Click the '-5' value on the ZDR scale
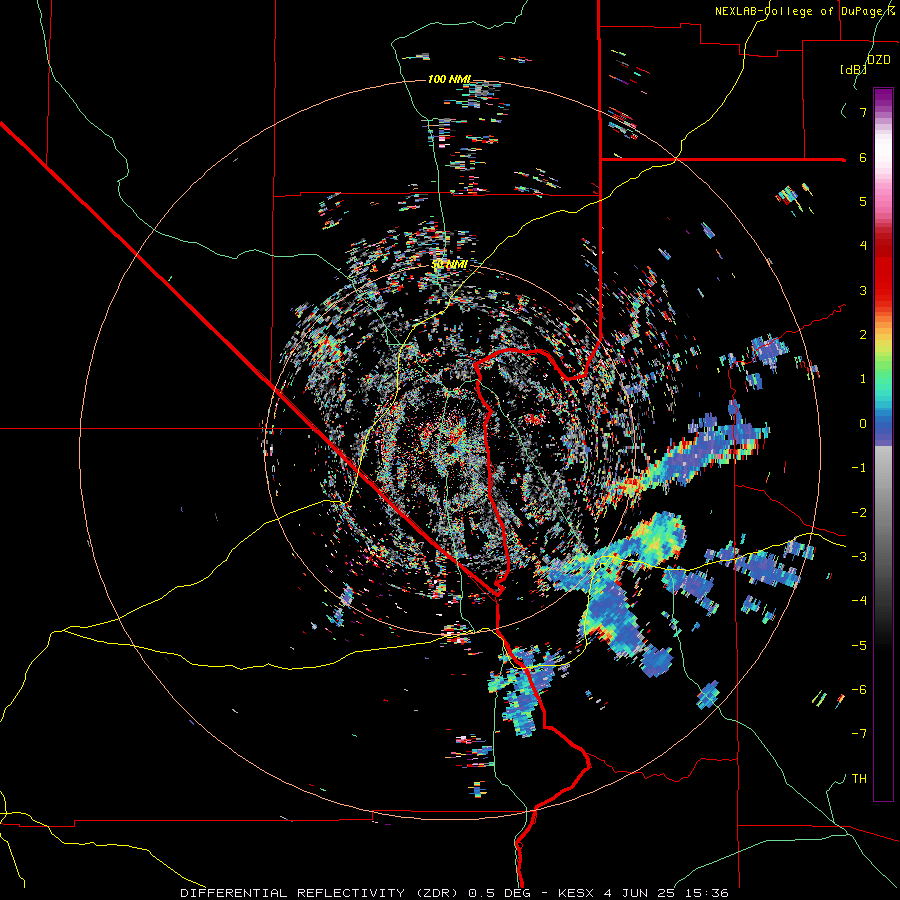 [859, 645]
